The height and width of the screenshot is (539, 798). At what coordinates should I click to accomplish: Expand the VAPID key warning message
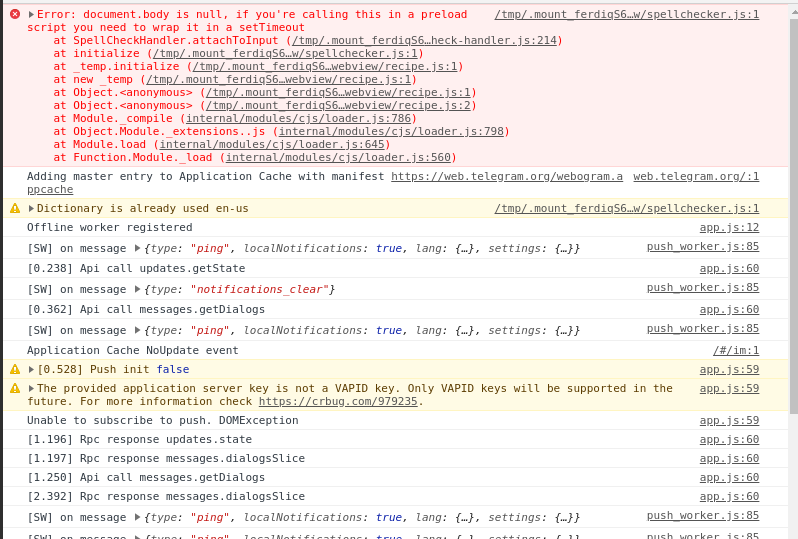click(x=31, y=388)
